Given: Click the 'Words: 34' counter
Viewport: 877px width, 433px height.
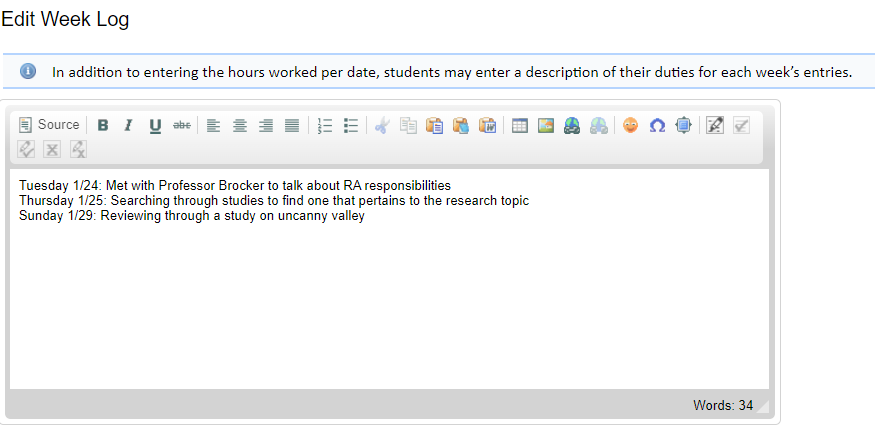Looking at the screenshot, I should (x=723, y=406).
